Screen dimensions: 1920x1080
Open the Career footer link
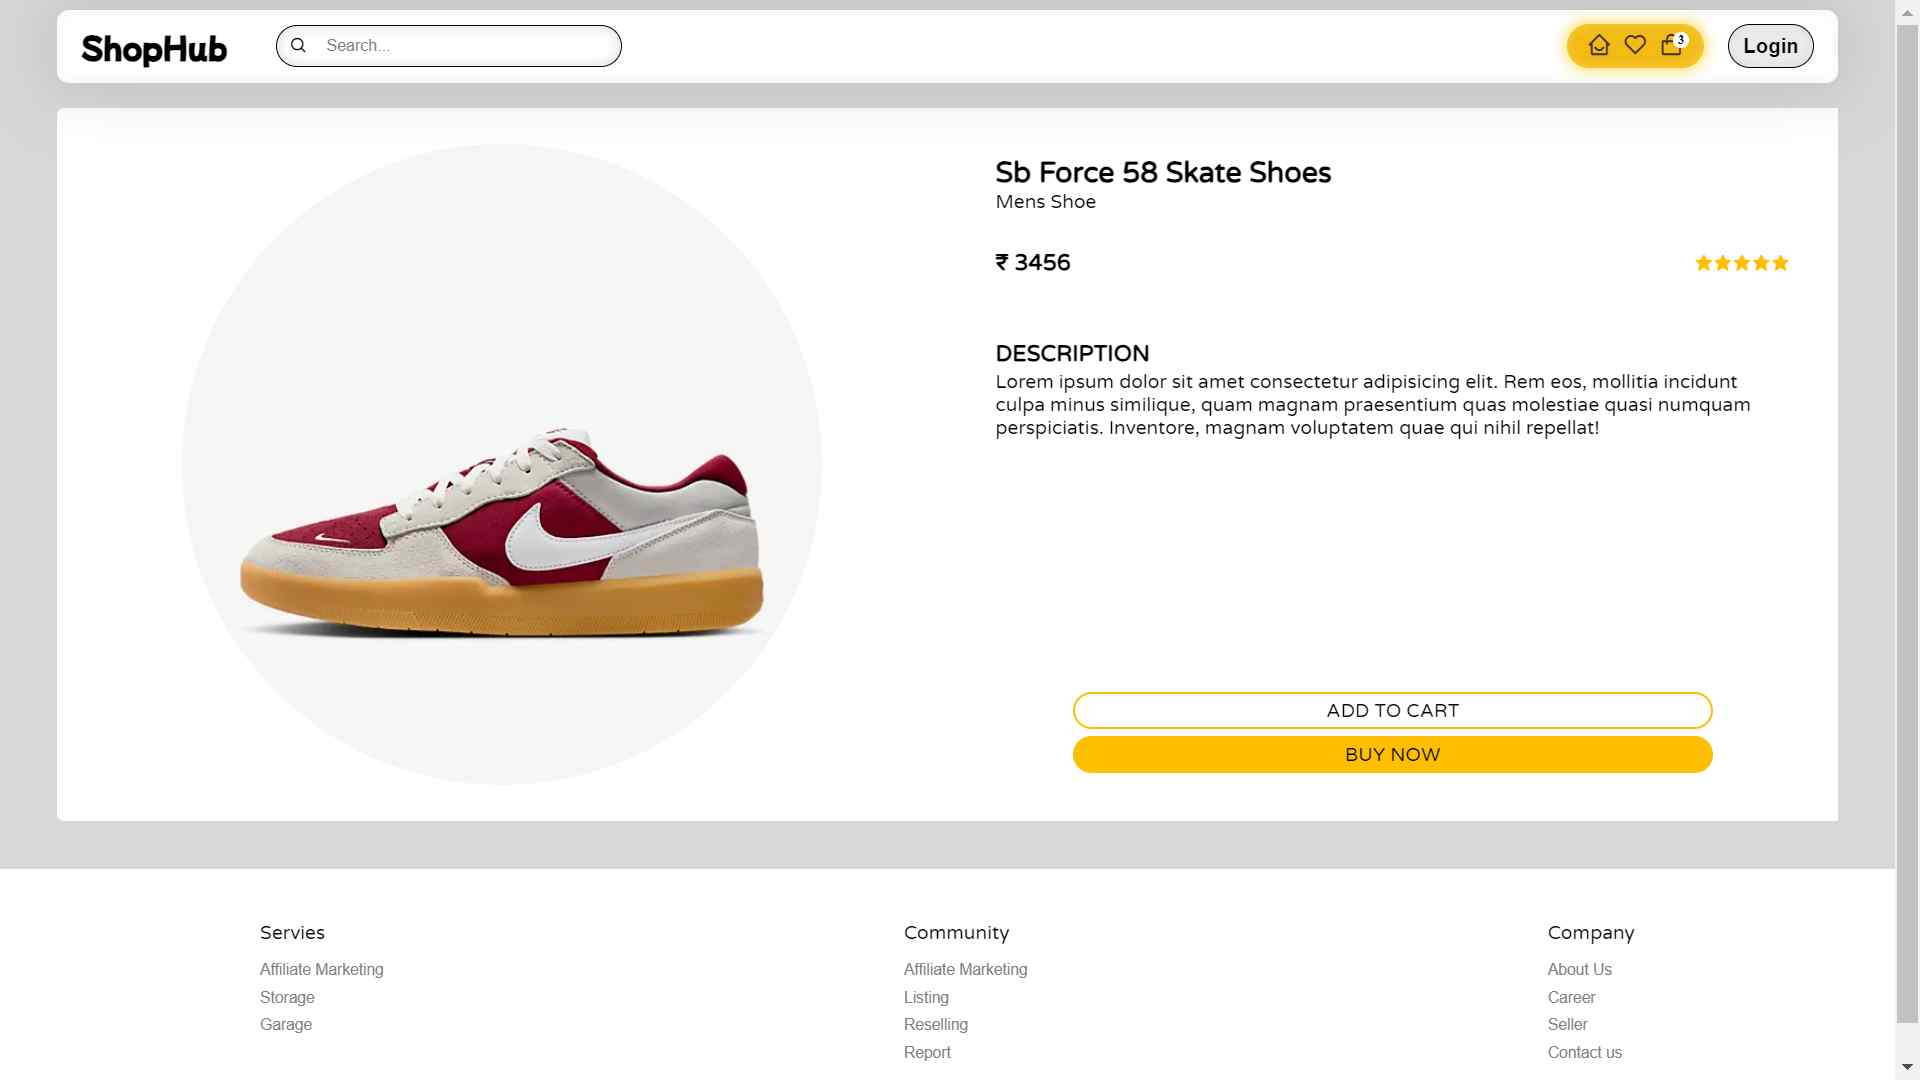[x=1571, y=997]
